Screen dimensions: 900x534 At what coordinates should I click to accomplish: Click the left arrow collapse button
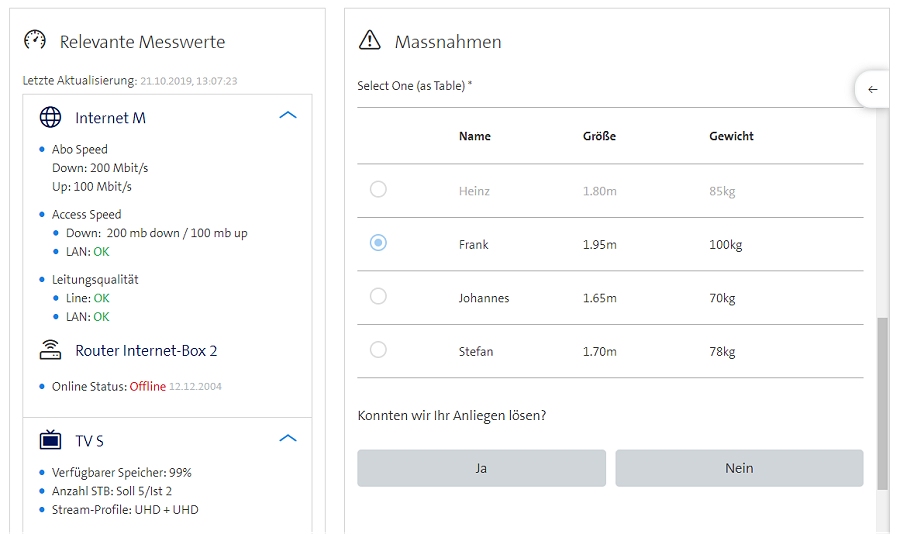[x=872, y=89]
